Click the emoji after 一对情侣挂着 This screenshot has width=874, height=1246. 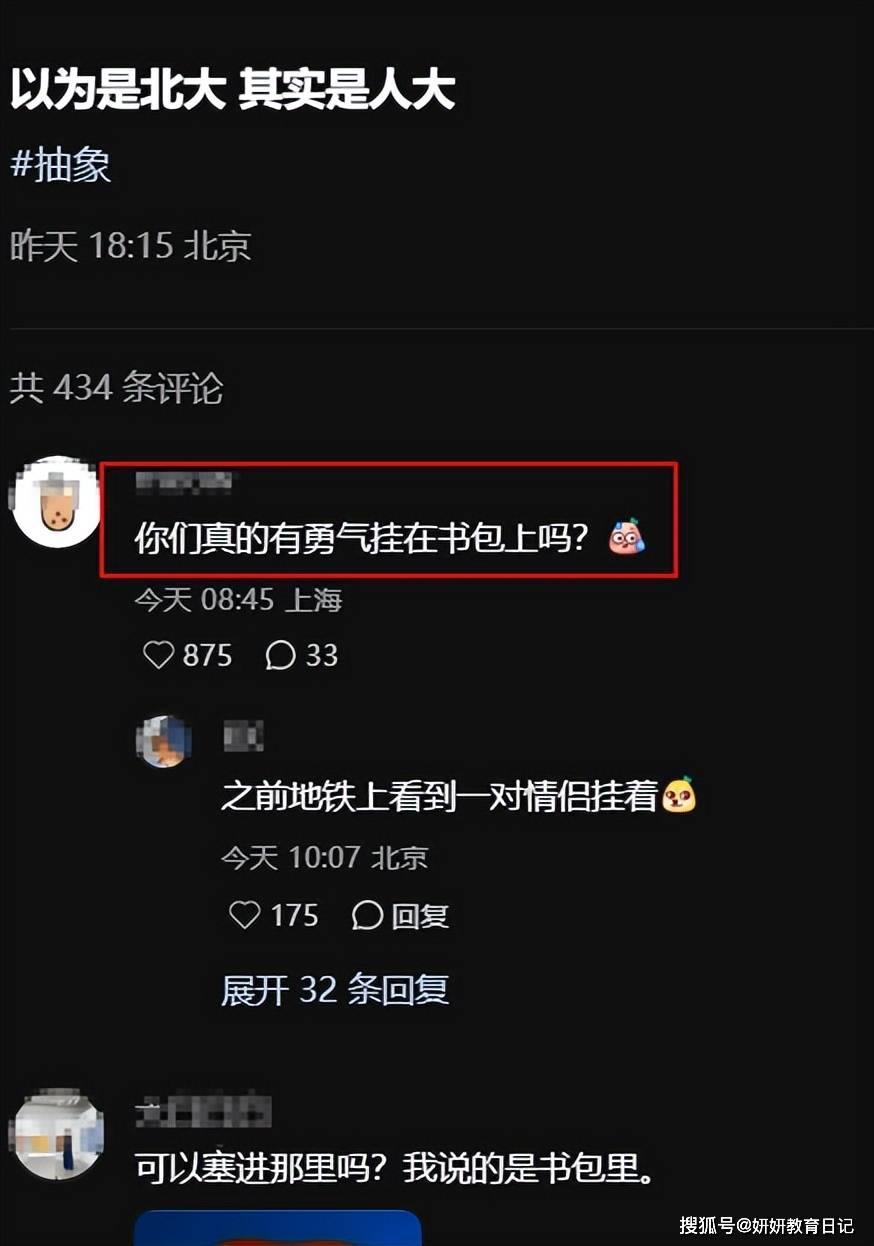click(x=680, y=796)
